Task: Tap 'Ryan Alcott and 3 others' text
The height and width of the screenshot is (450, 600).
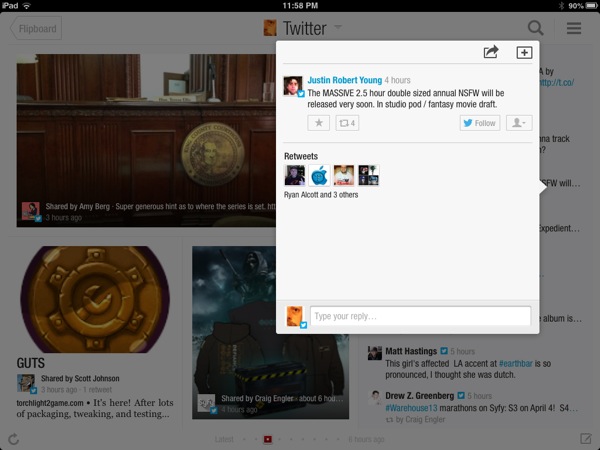Action: [321, 195]
